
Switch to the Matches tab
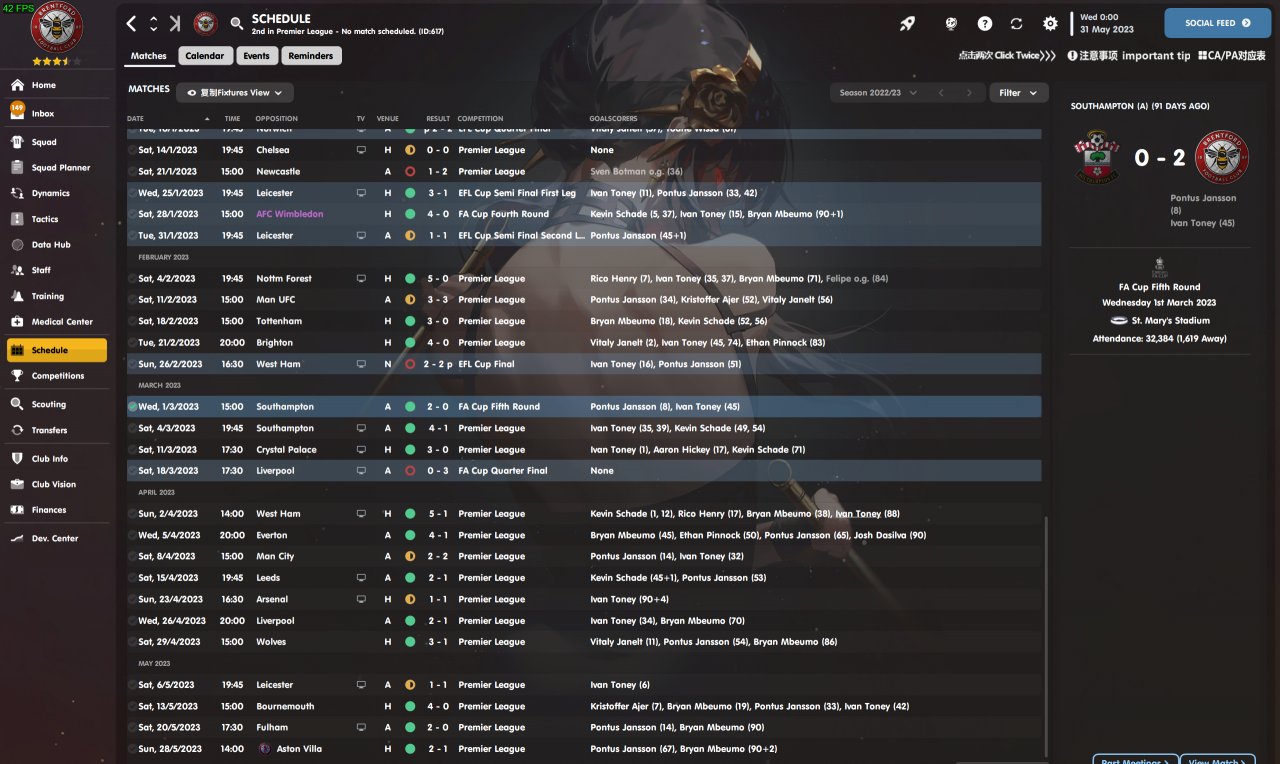point(149,56)
